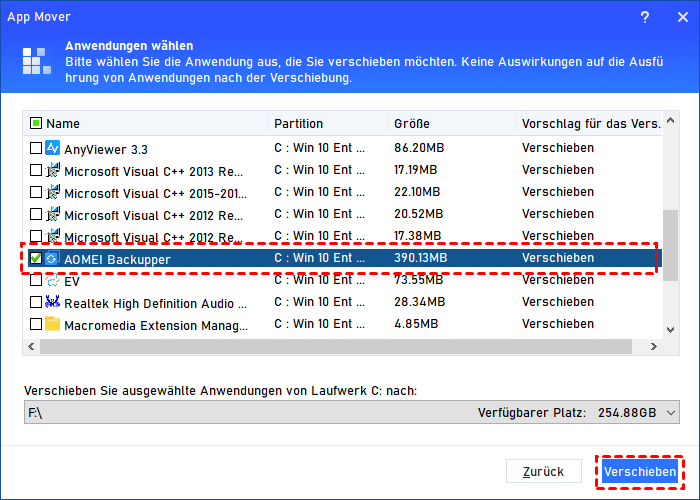This screenshot has width=700, height=500.
Task: Sort by the Größe column header
Action: coord(412,124)
